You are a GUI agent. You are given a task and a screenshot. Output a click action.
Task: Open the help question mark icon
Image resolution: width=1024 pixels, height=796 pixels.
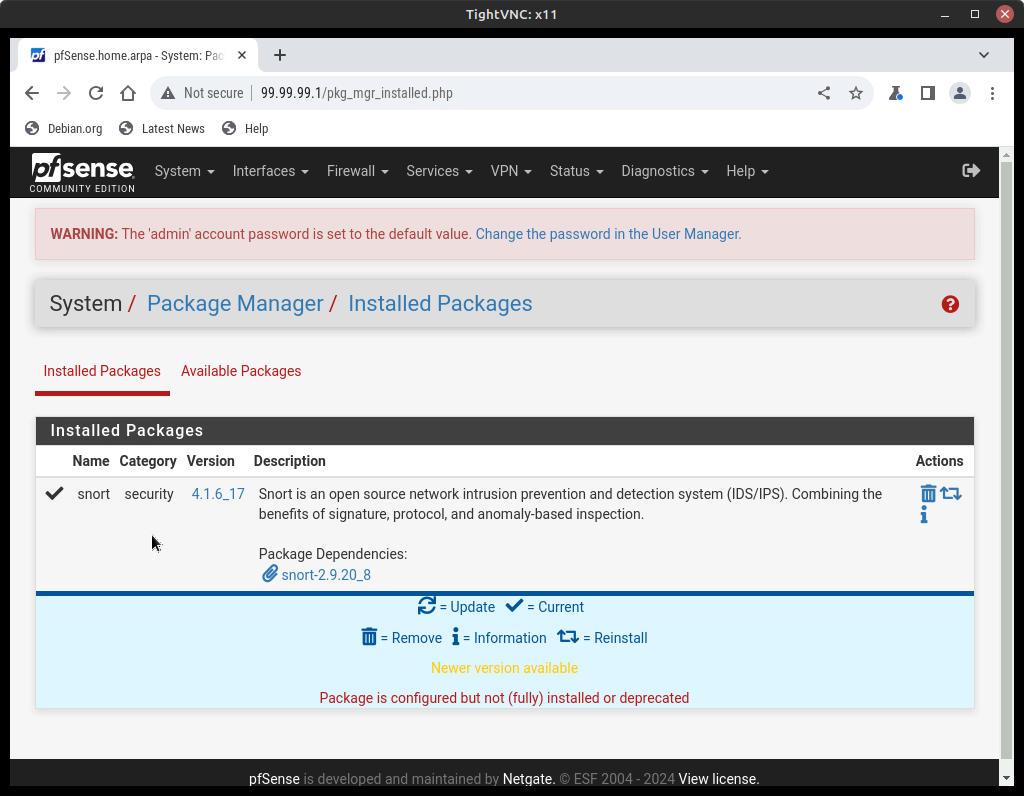950,304
